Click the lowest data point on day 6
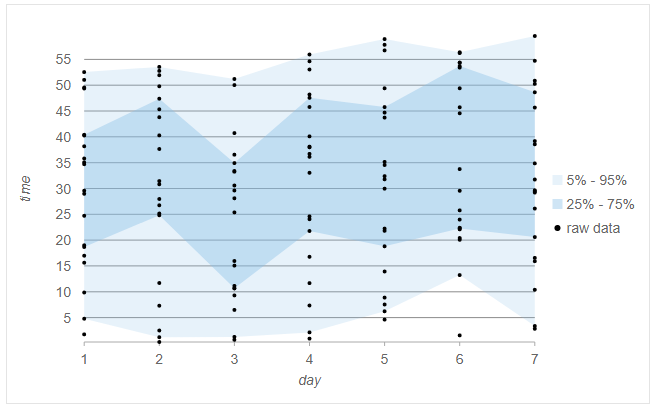 (x=459, y=335)
